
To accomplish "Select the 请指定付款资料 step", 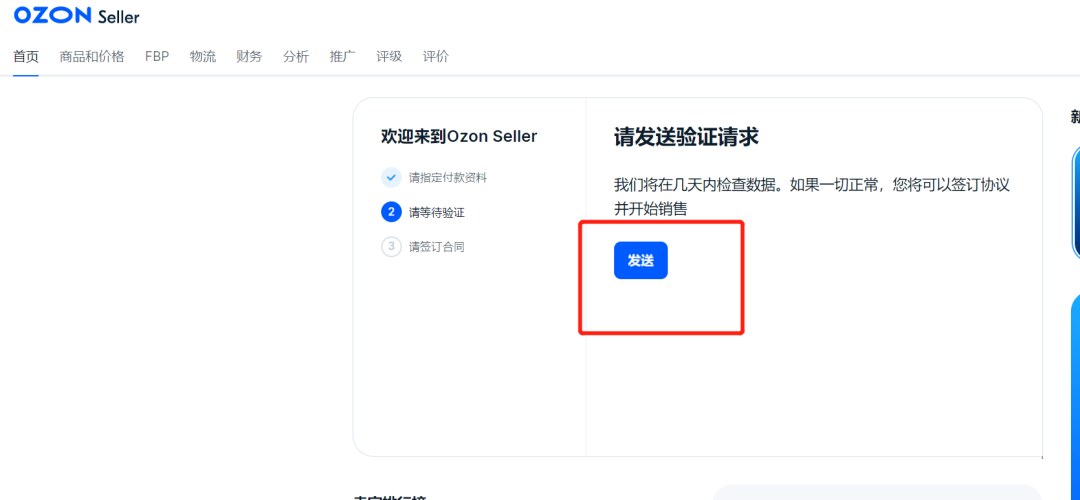I will (448, 178).
